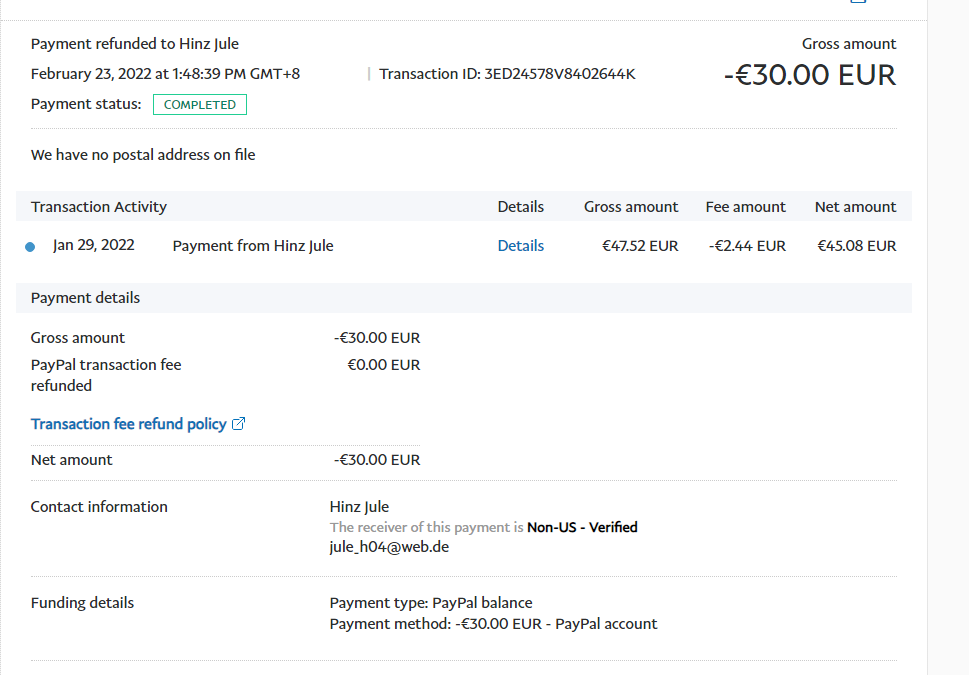The width and height of the screenshot is (969, 675).
Task: Click the Non-US - Verified status text
Action: pos(582,527)
